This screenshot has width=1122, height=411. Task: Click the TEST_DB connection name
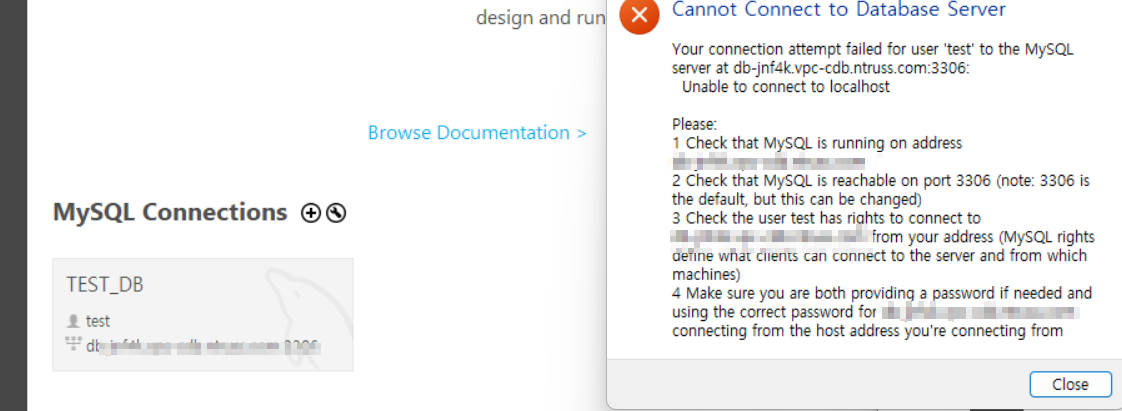(x=105, y=284)
